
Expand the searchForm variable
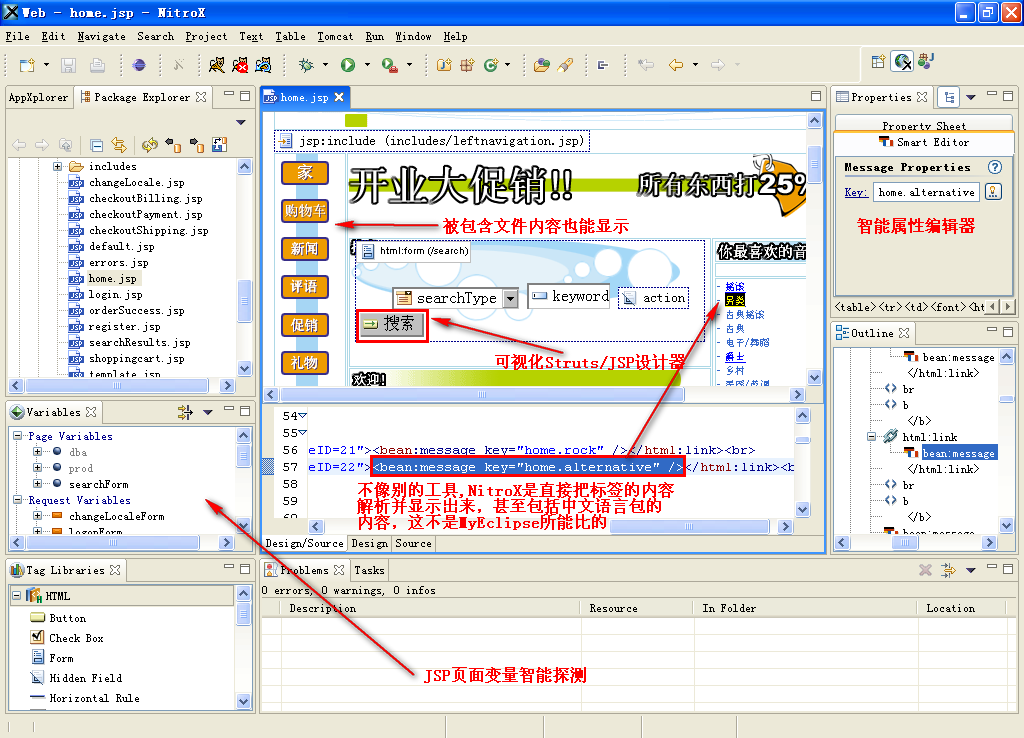(37, 484)
